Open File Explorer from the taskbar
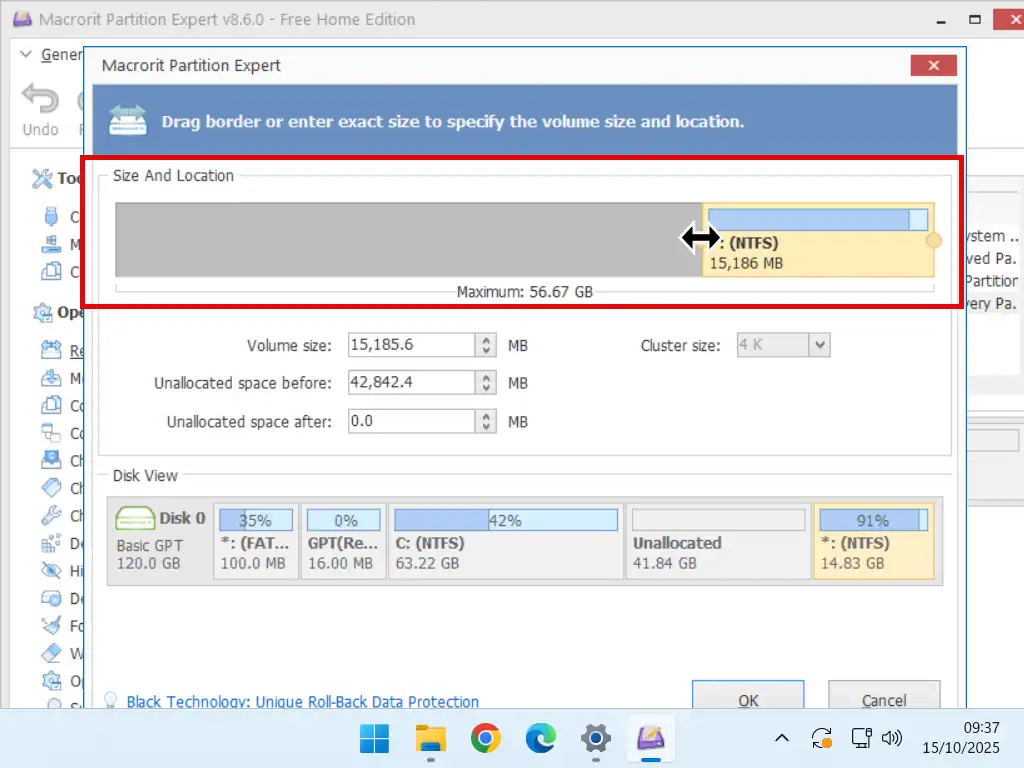Image resolution: width=1024 pixels, height=768 pixels. tap(431, 739)
